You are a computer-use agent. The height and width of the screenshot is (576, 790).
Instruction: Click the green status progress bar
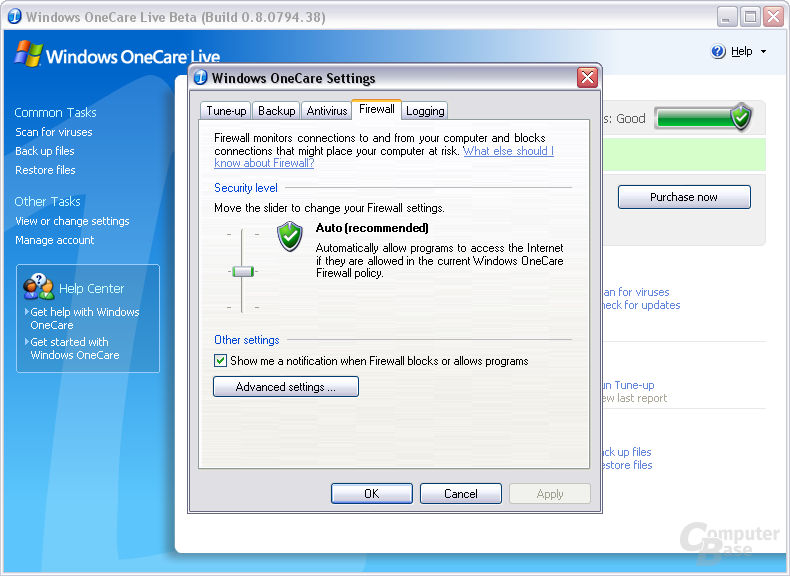coord(695,118)
